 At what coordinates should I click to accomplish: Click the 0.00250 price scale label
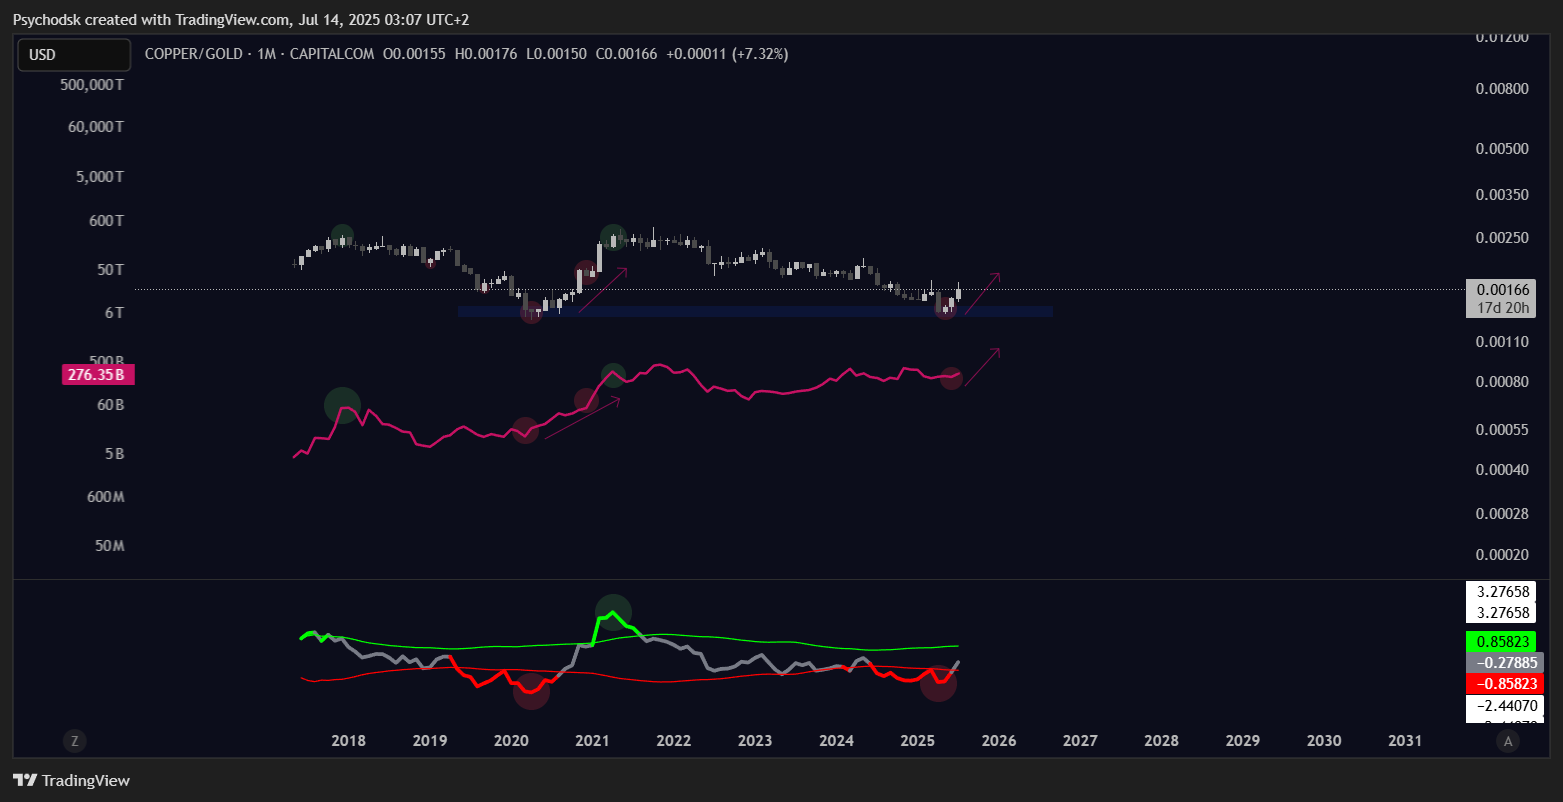click(x=1502, y=237)
